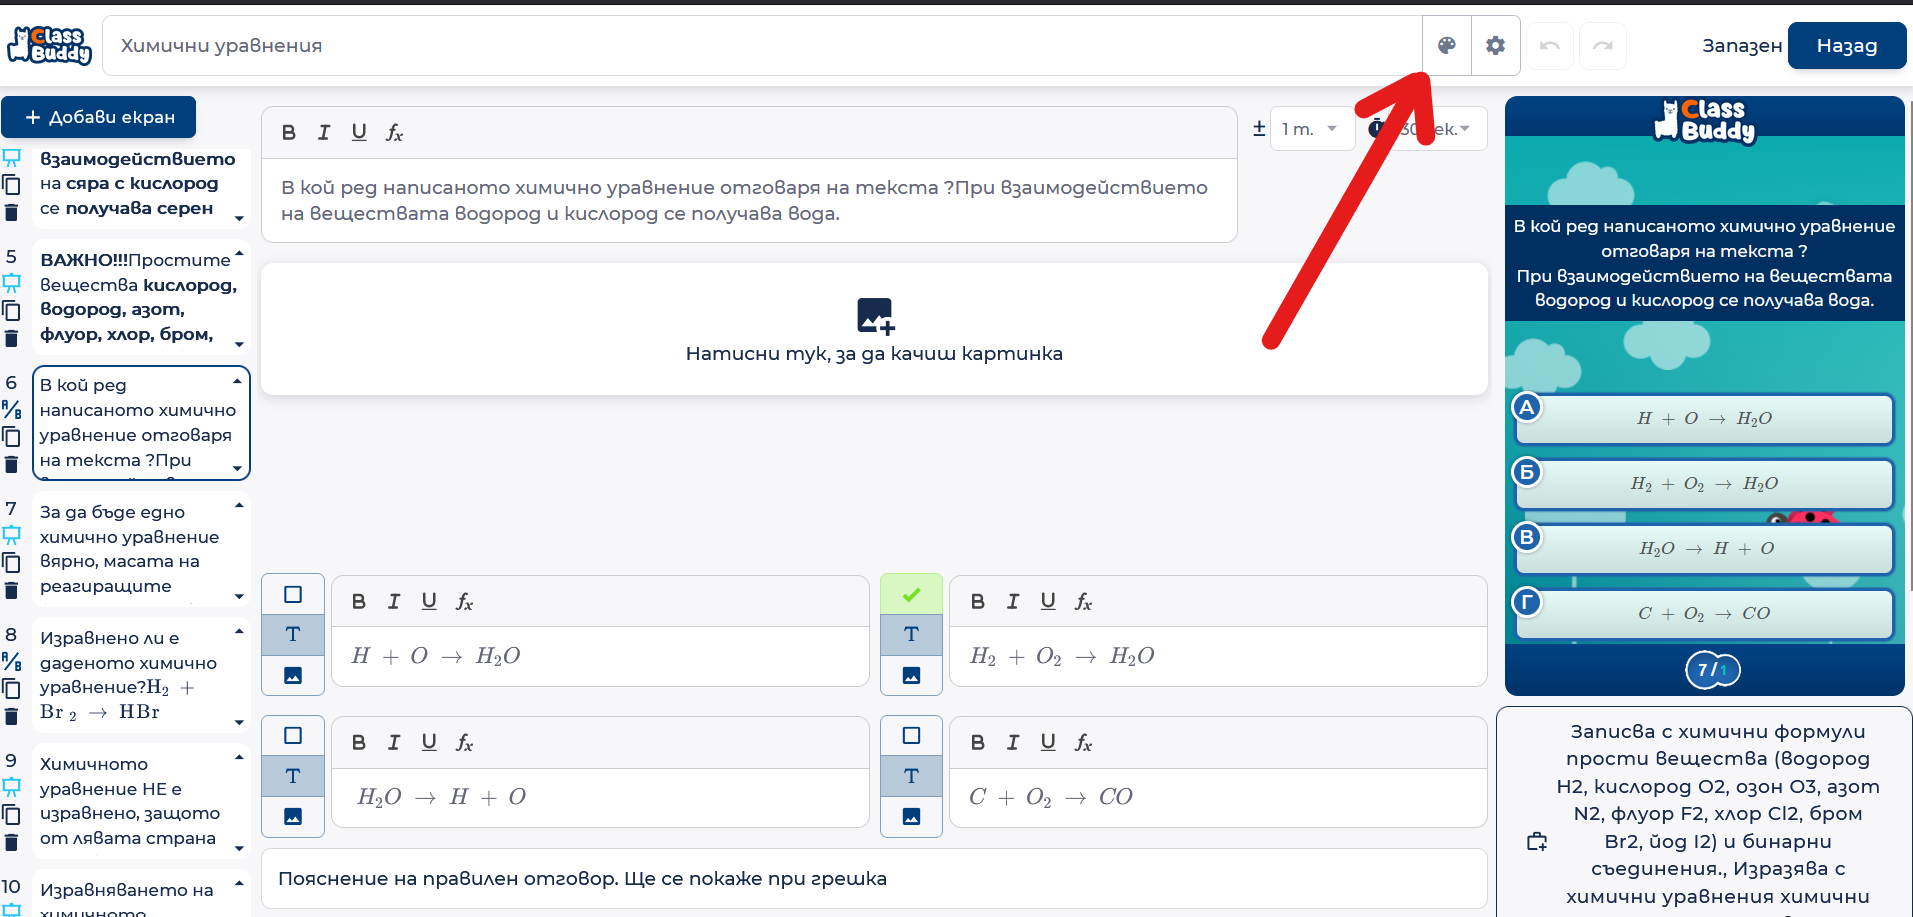Click the Химични уравнения title field
Viewport: 1913px width, 917px height.
tap(760, 46)
